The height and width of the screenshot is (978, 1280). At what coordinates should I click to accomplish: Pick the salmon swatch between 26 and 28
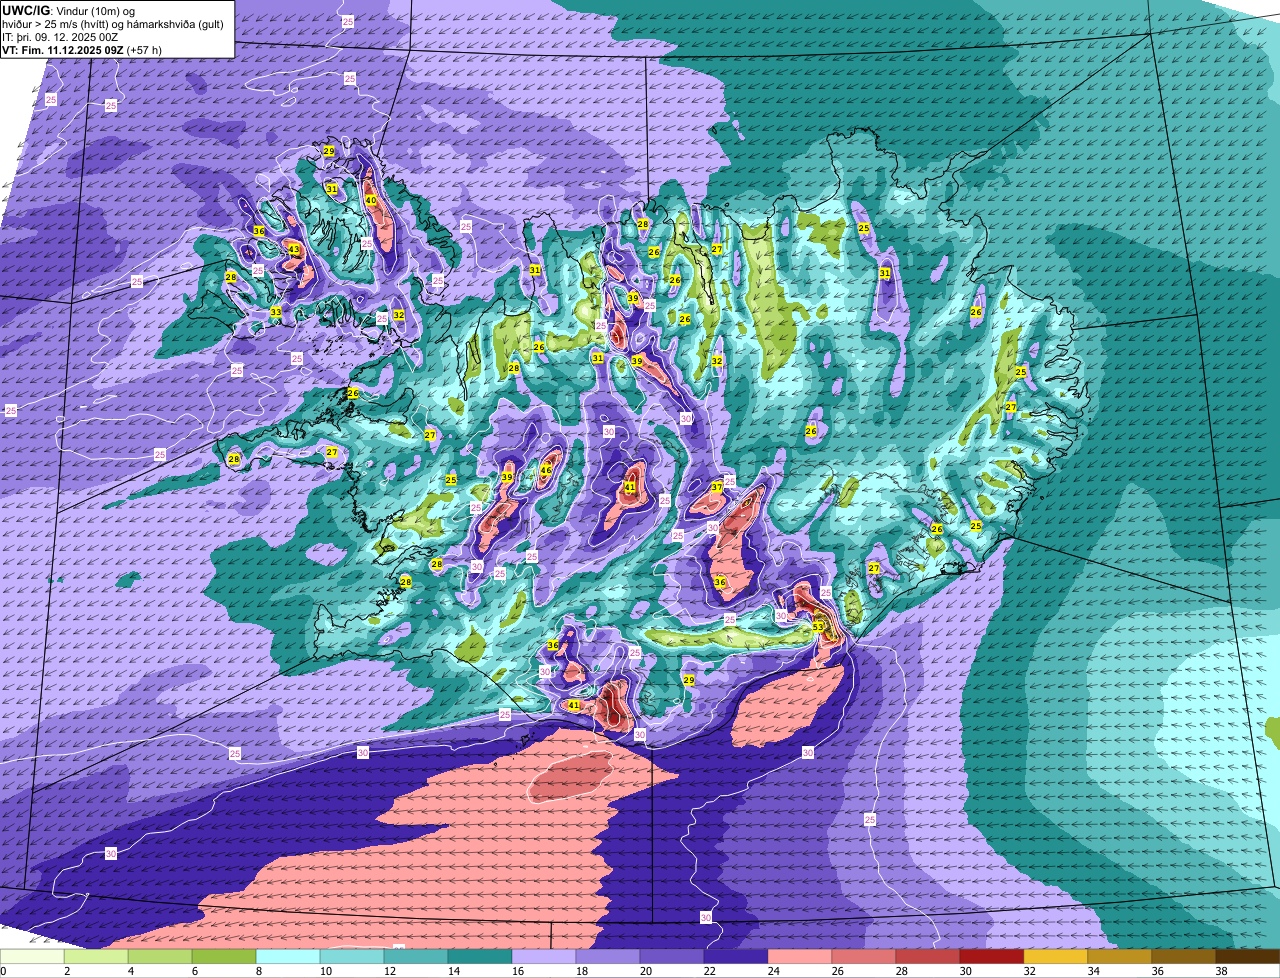[864, 956]
